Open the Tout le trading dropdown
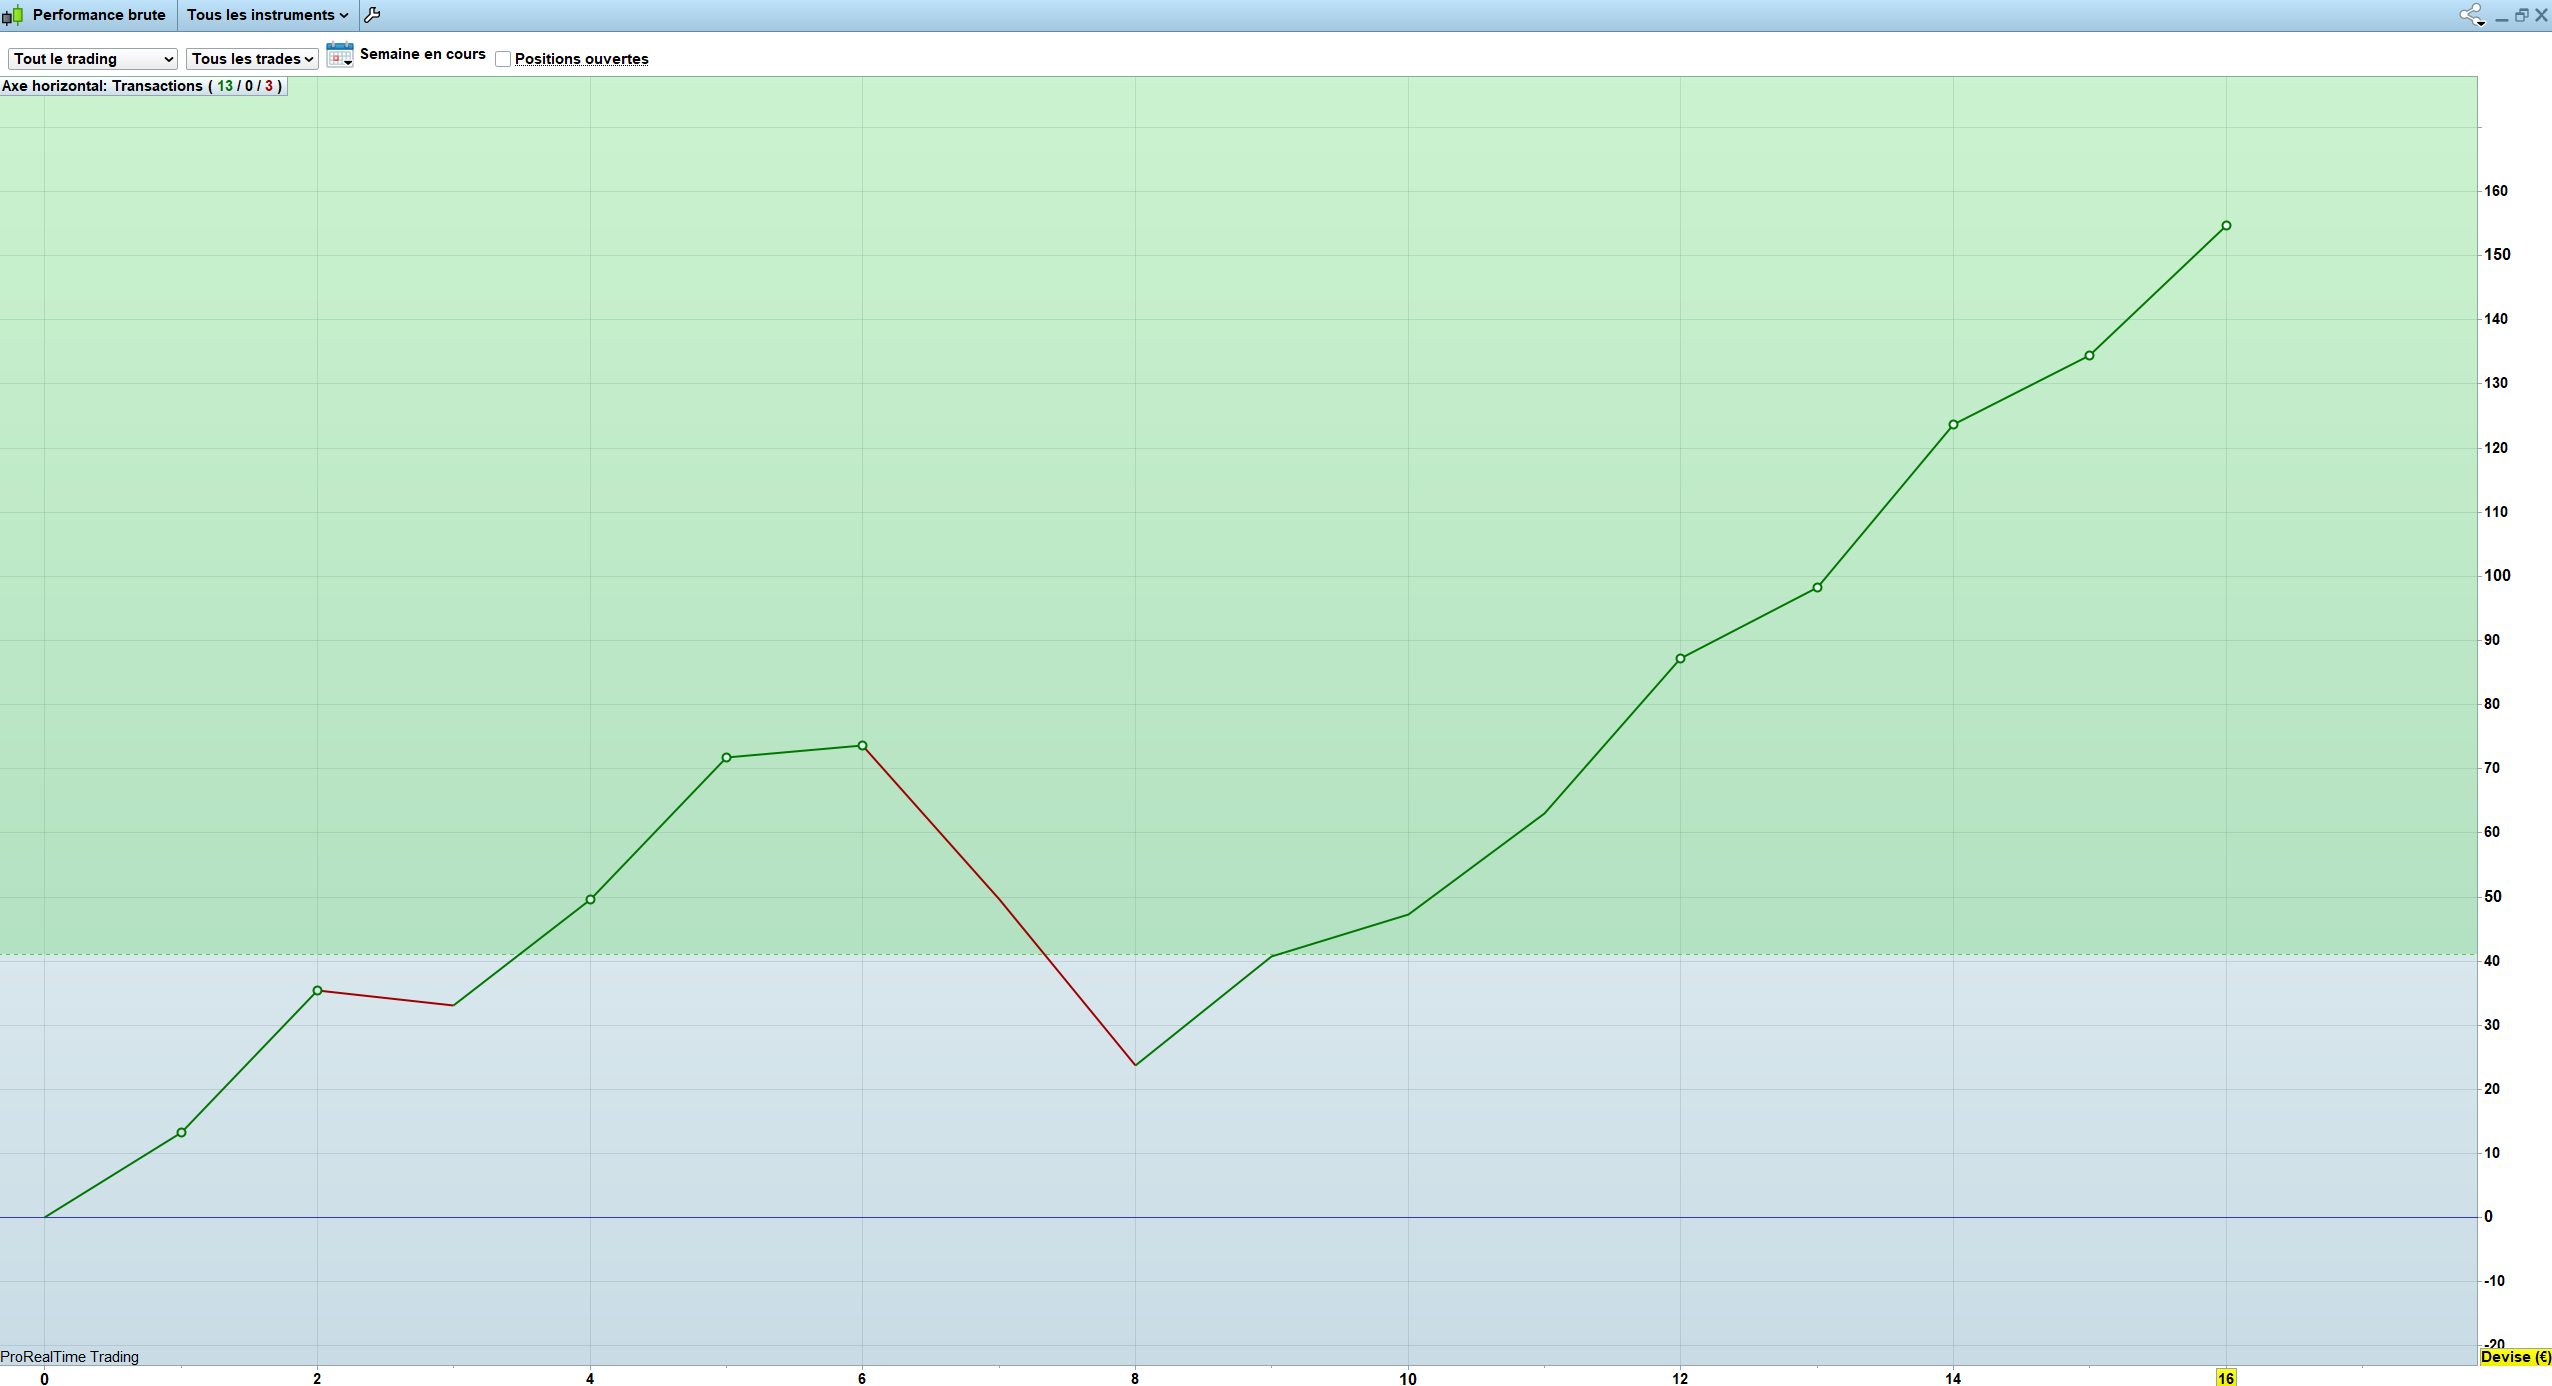 point(93,59)
